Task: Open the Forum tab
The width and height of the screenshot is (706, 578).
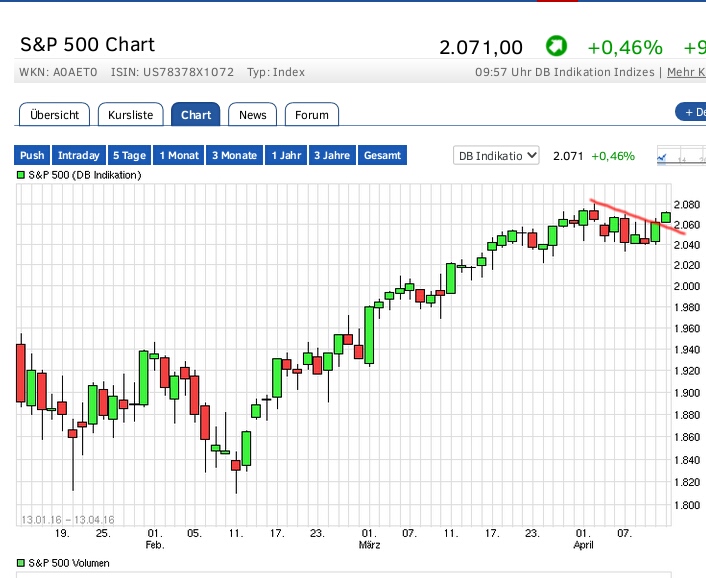Action: [312, 115]
